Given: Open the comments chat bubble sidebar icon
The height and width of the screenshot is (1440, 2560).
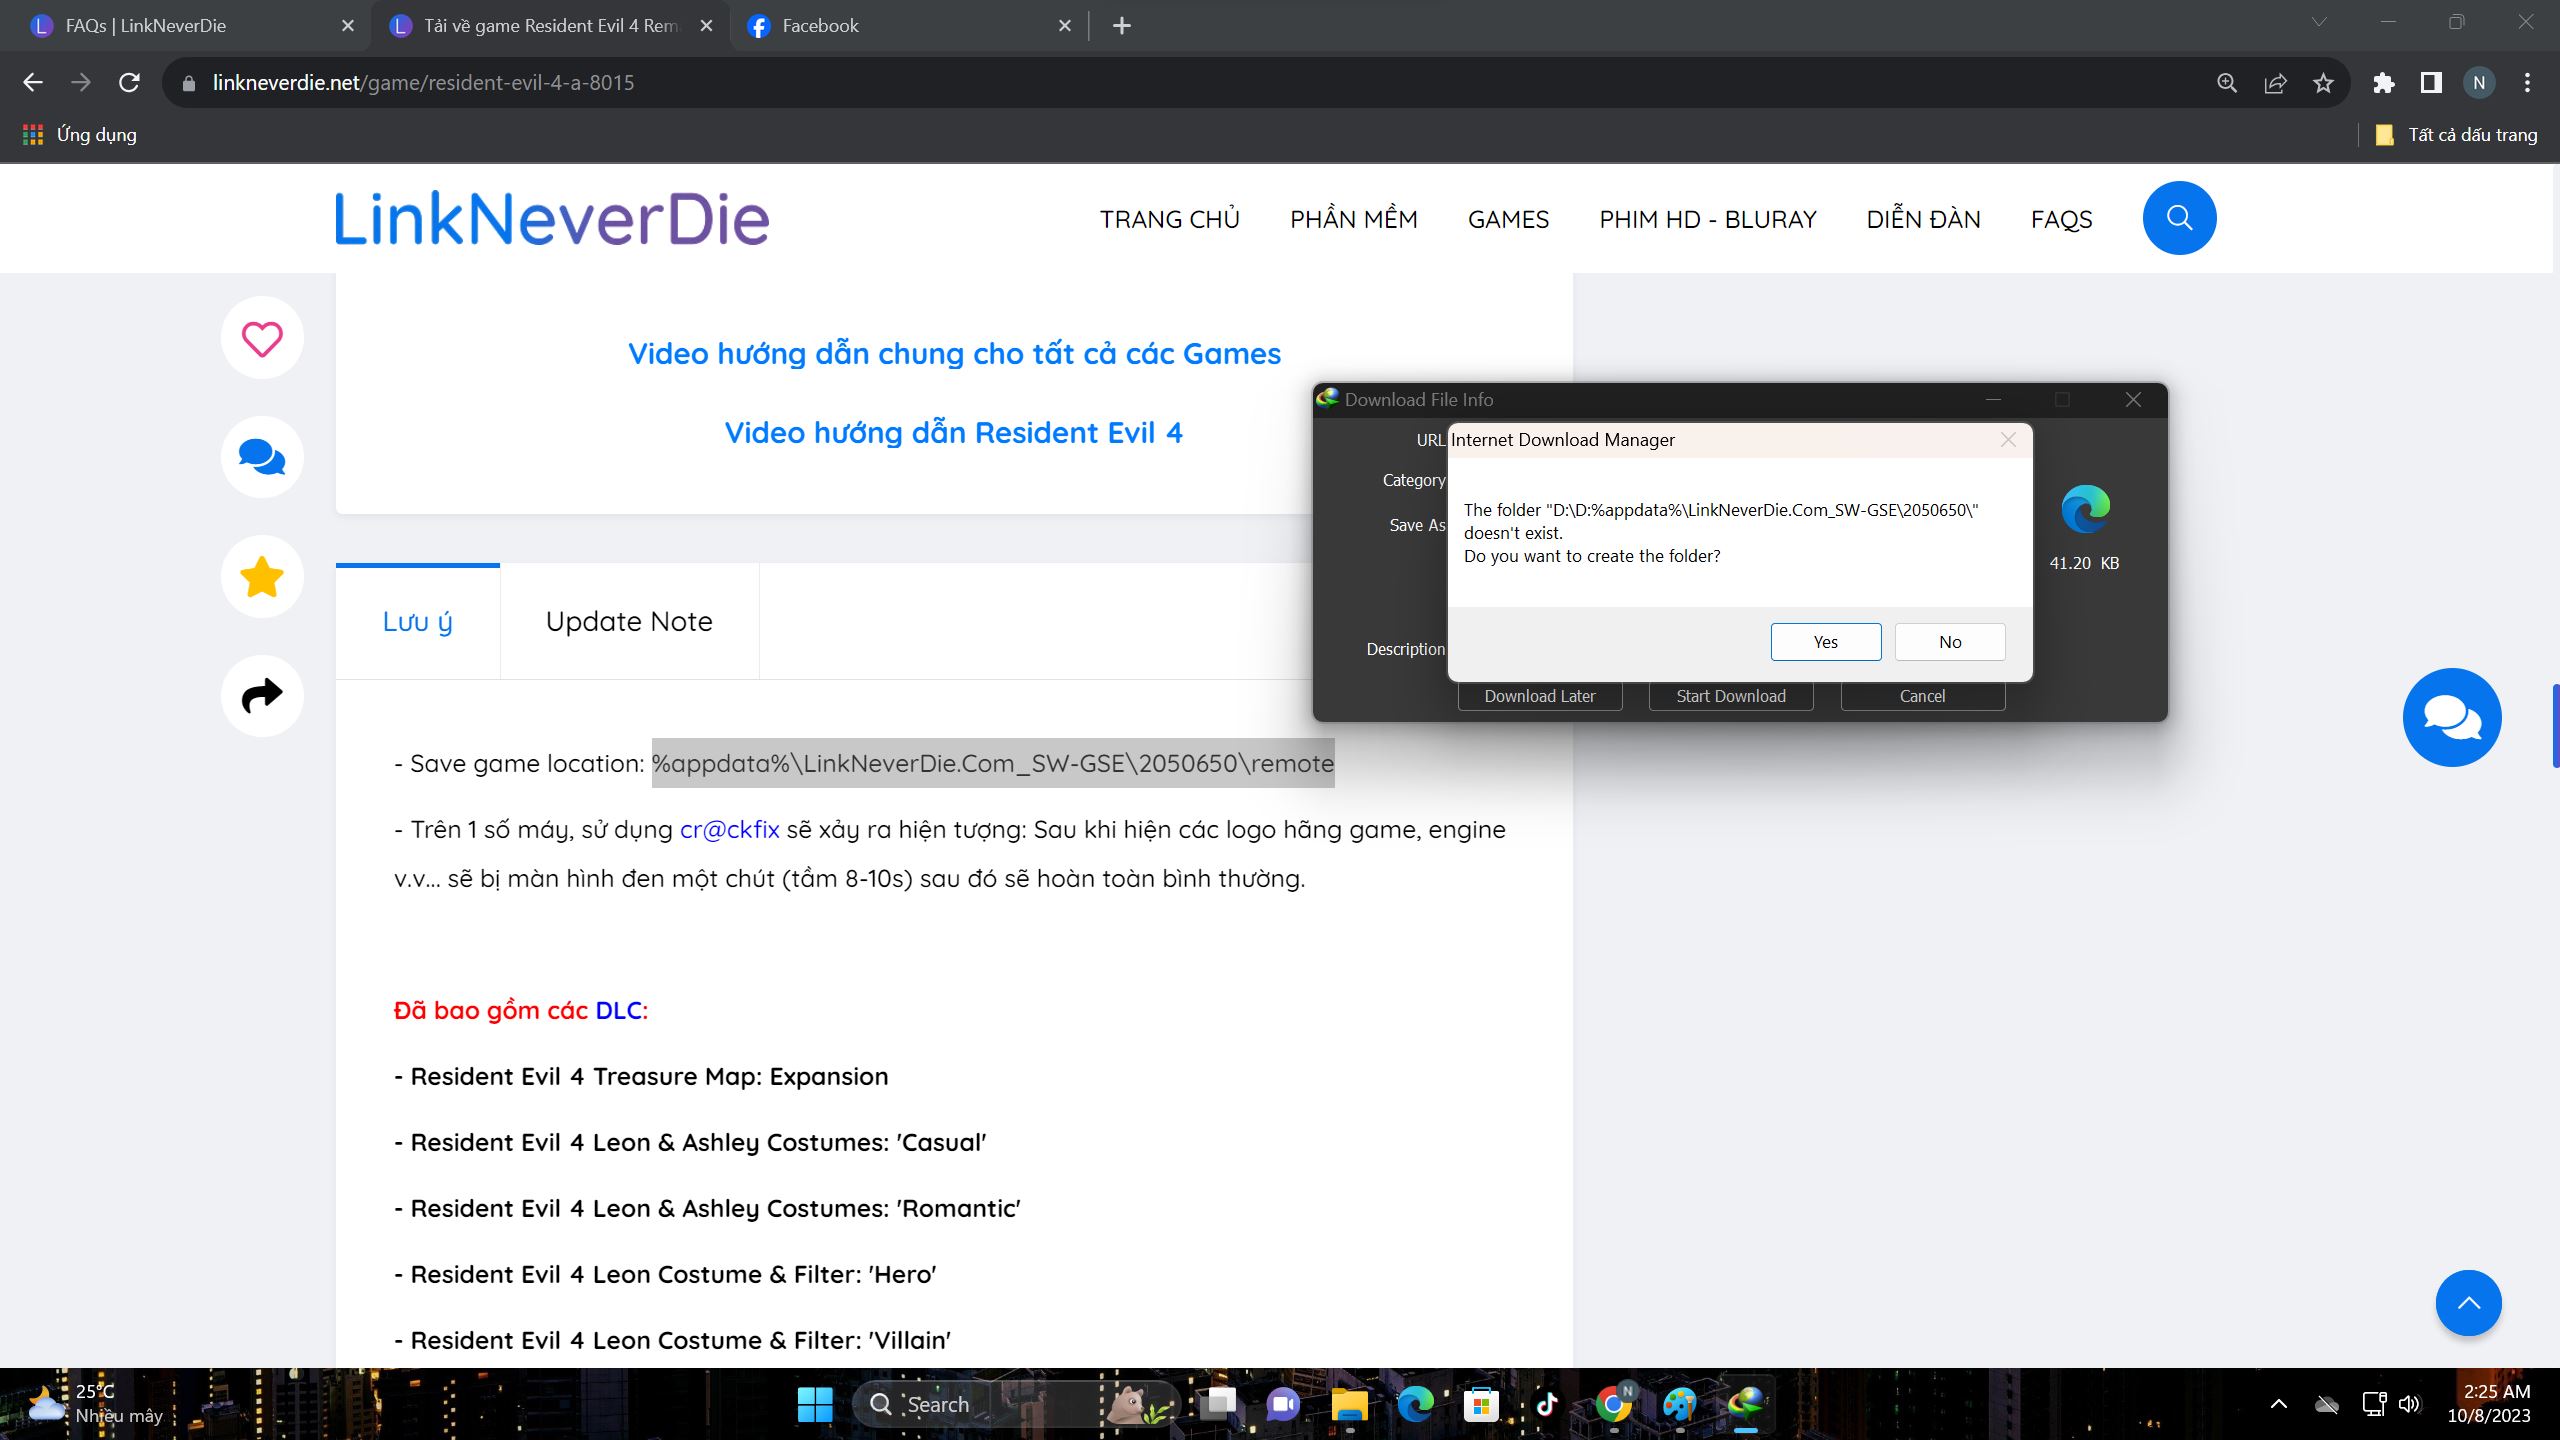Looking at the screenshot, I should 262,457.
